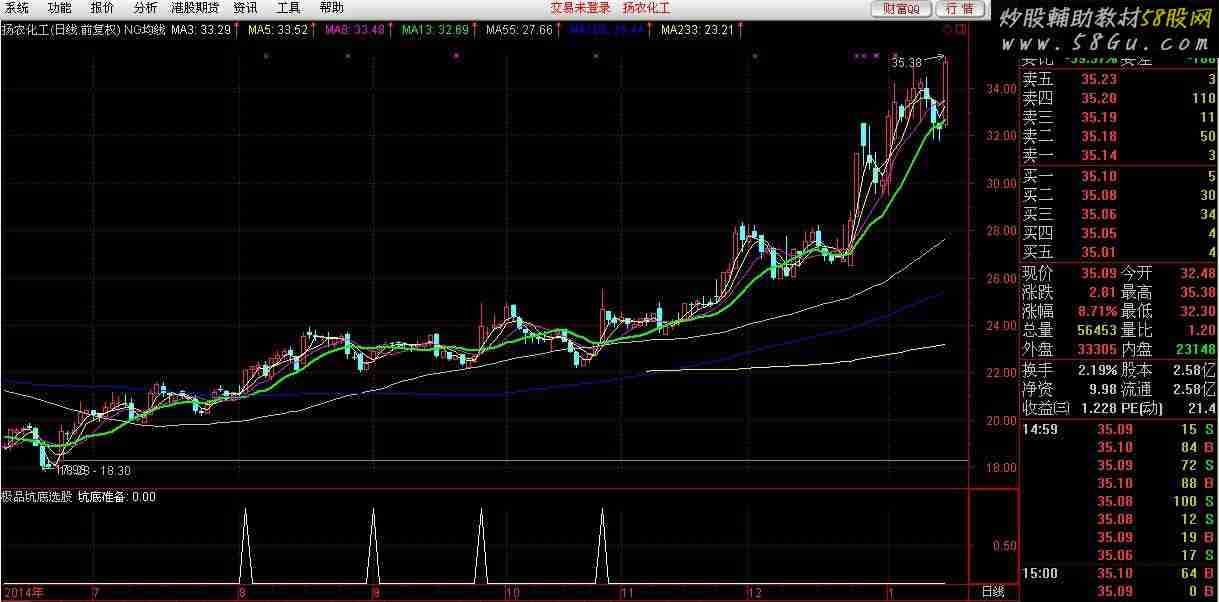1219x602 pixels.
Task: Select the 日线 period tab
Action: click(991, 592)
